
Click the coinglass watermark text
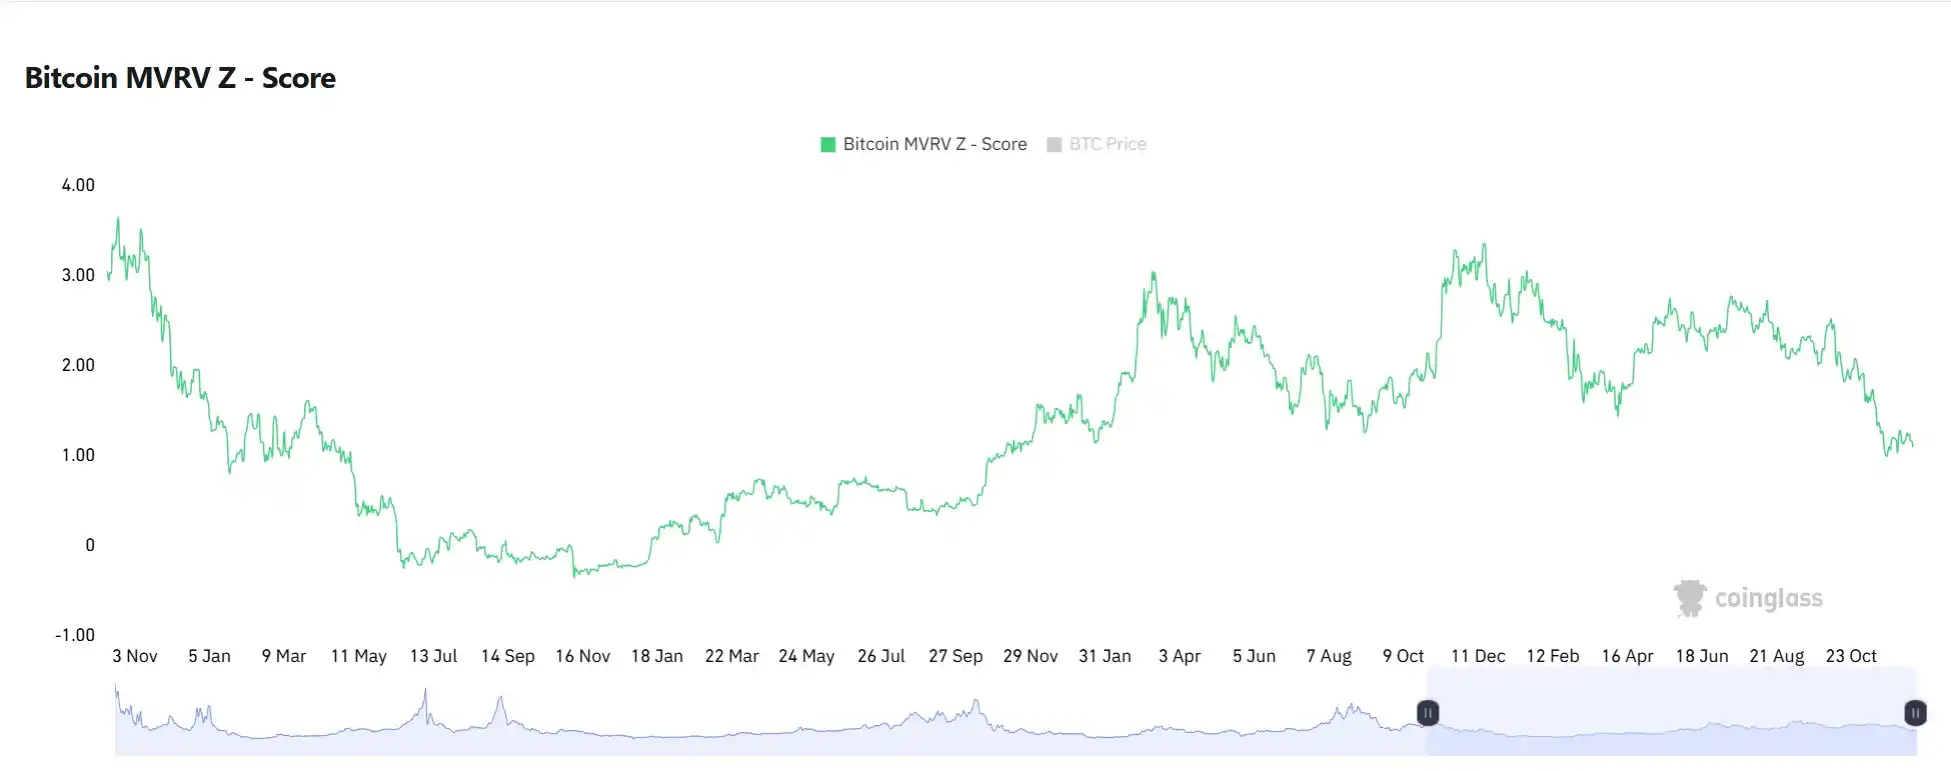(1768, 598)
